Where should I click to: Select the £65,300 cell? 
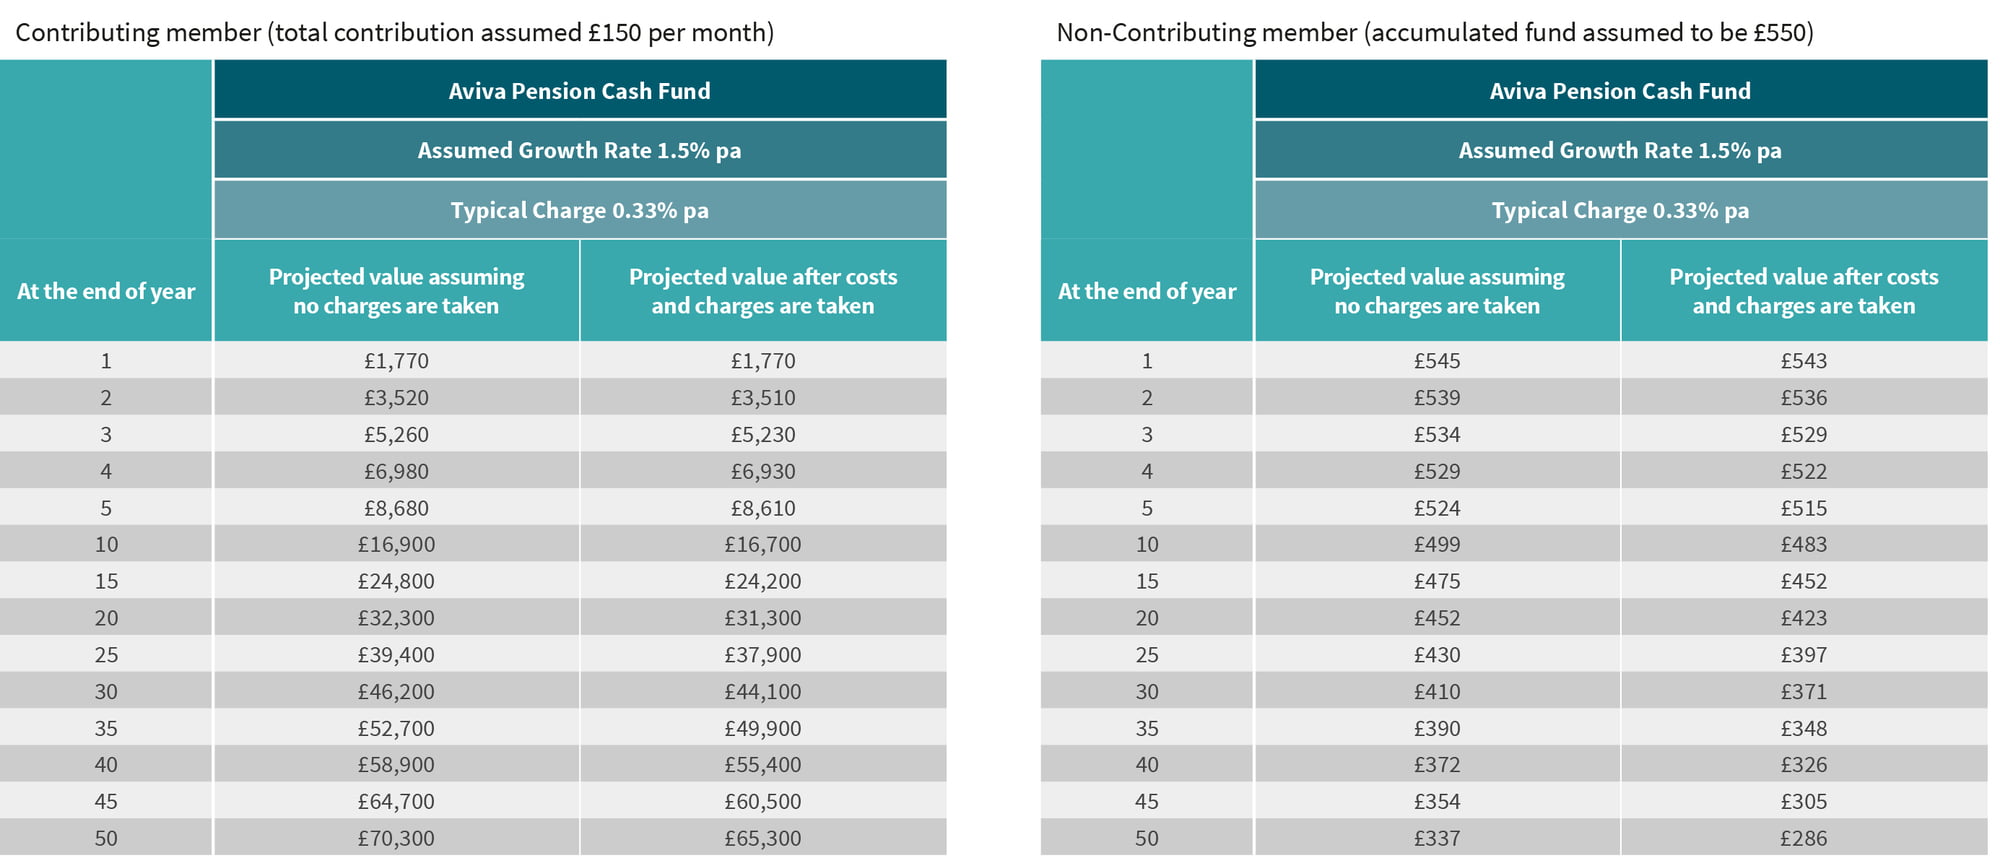point(763,838)
